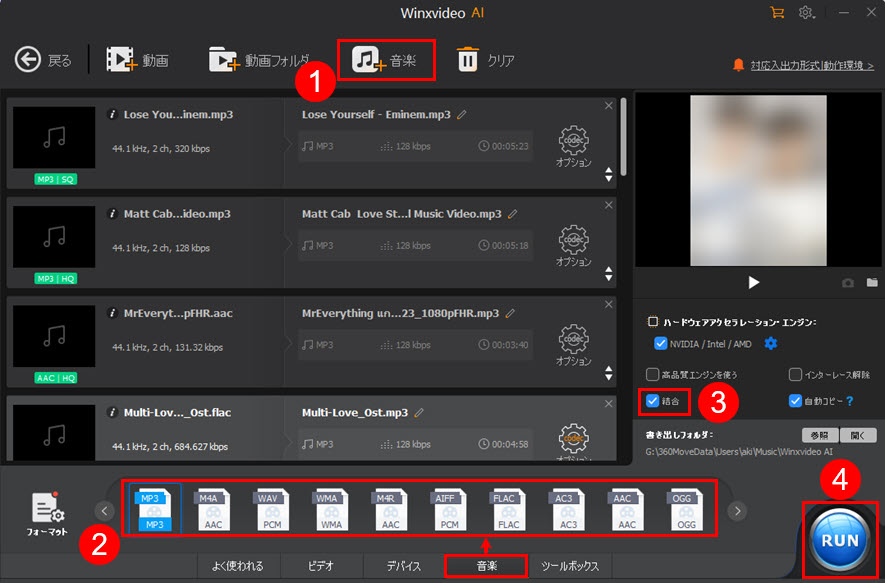Show info for Multi-Lov..._Ost.flac

click(x=112, y=413)
